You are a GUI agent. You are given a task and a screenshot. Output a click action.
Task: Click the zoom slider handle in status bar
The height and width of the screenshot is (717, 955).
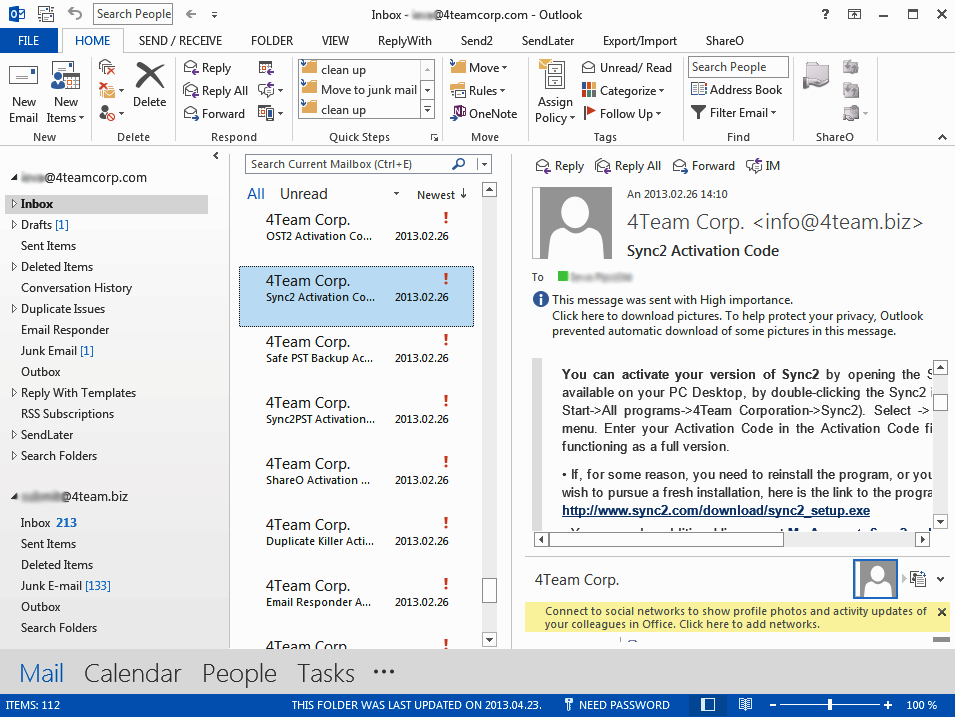(830, 705)
